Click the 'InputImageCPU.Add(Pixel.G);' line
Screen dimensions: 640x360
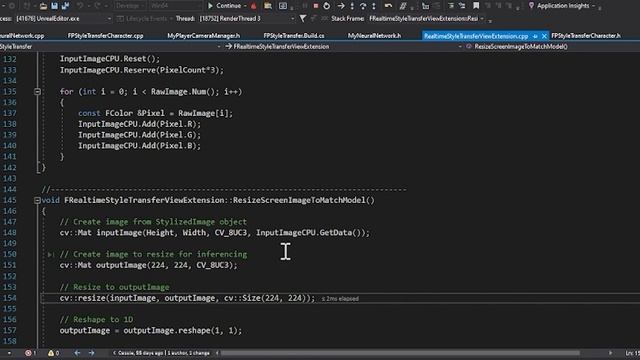click(139, 135)
